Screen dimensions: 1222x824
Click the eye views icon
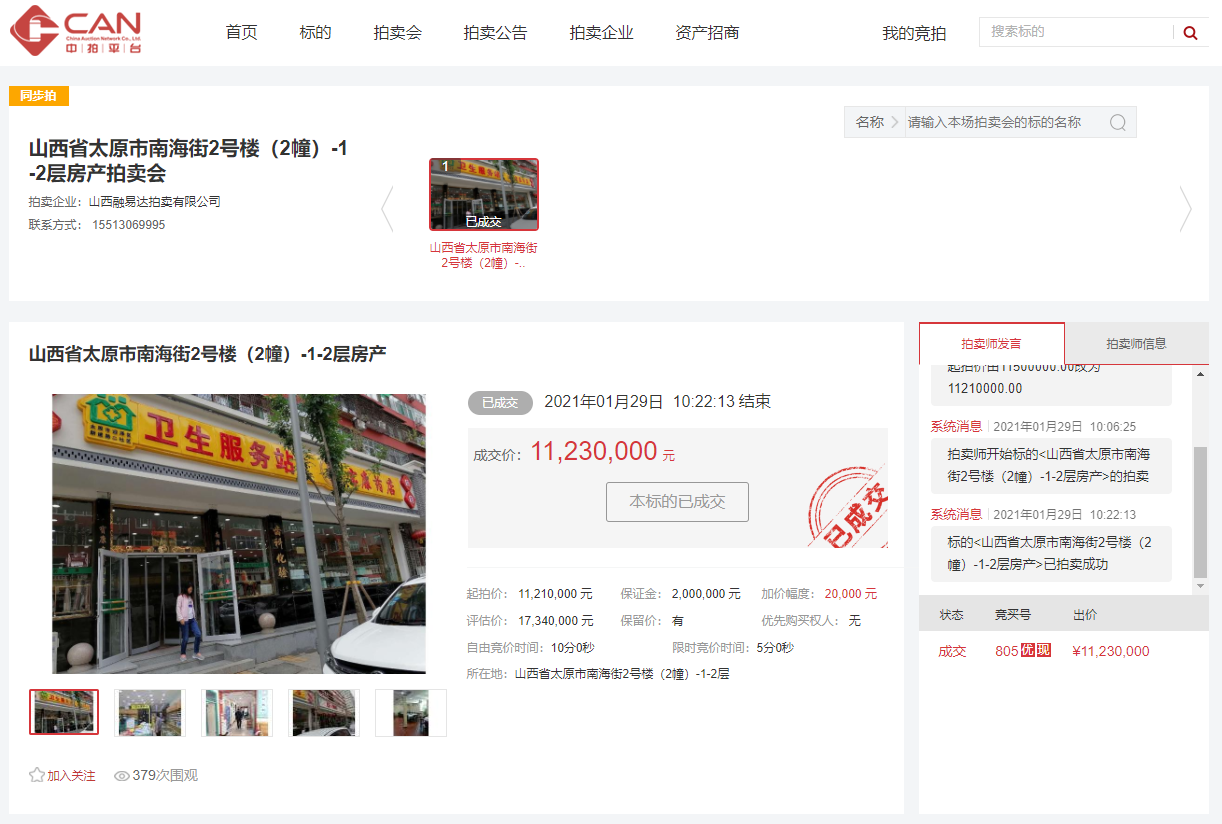[x=122, y=776]
